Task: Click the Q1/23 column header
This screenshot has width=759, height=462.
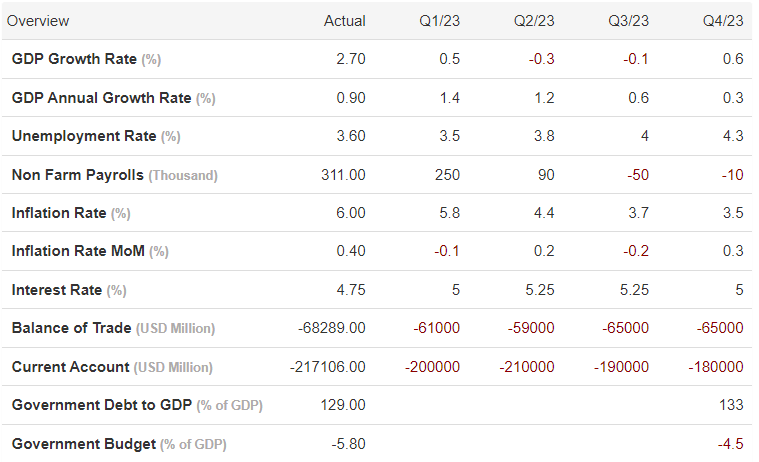Action: pyautogui.click(x=440, y=21)
